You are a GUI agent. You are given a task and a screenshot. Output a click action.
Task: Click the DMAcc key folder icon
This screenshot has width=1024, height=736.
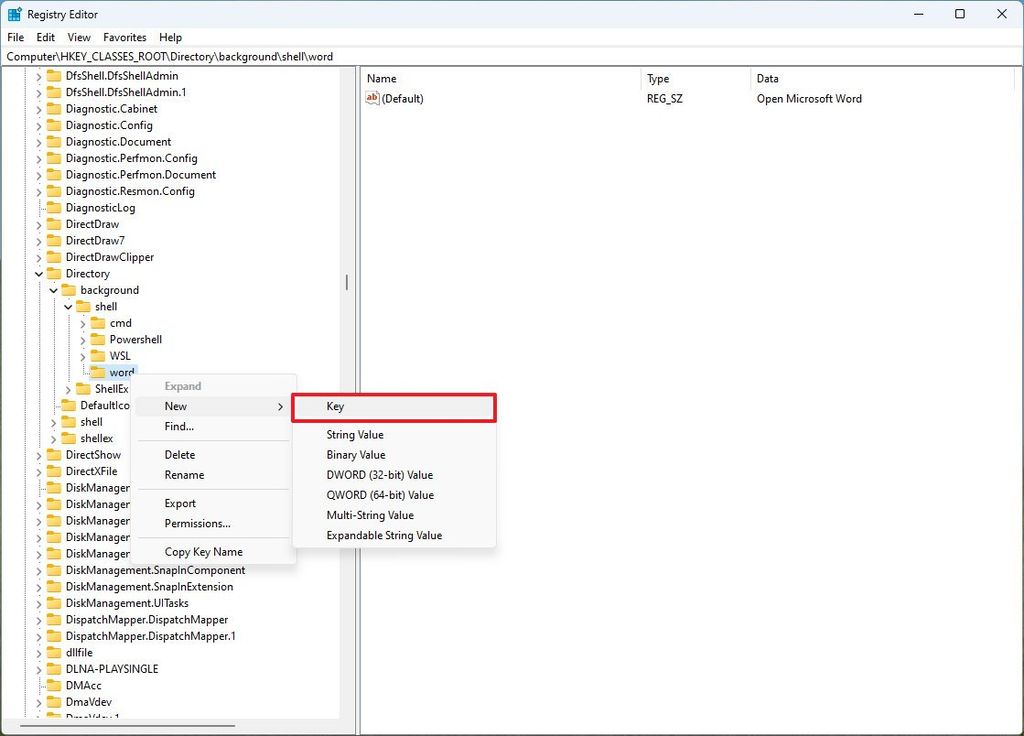(56, 685)
